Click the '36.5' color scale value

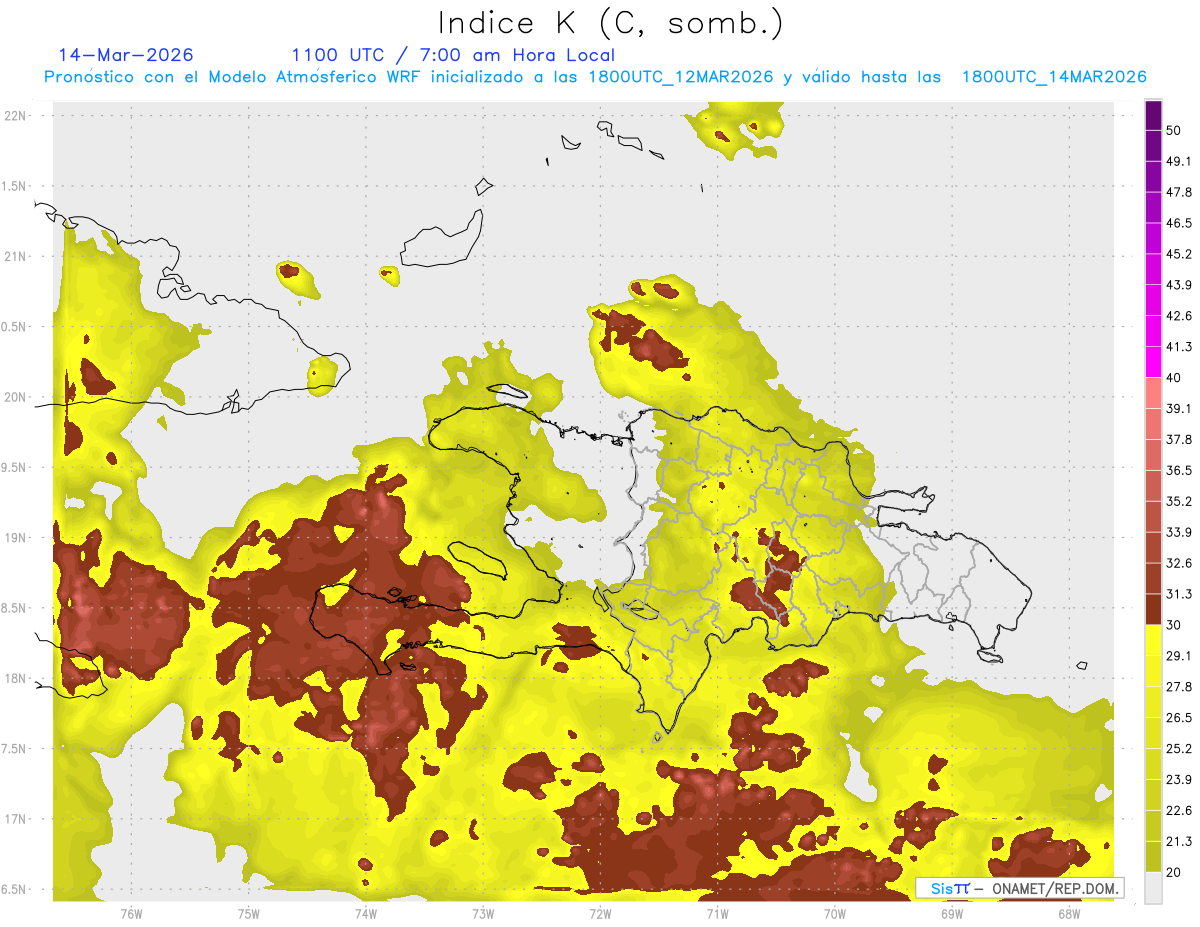pyautogui.click(x=1179, y=470)
